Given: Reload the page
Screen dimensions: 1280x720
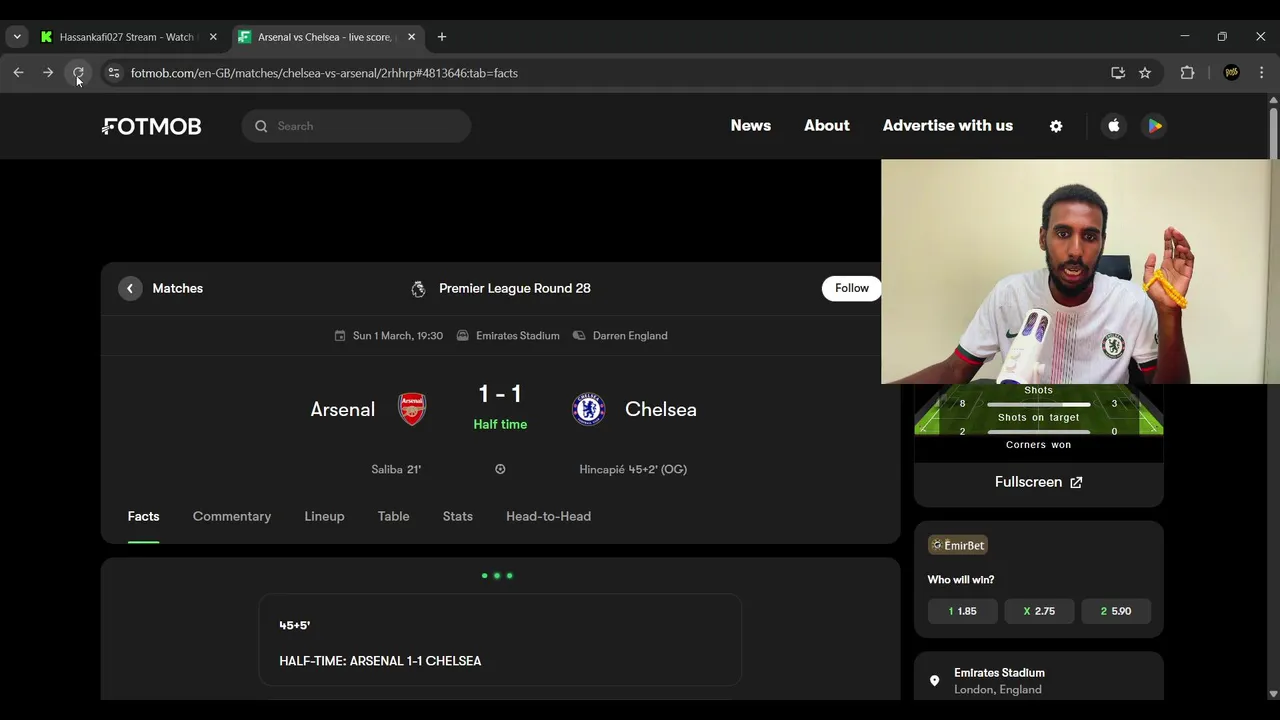Looking at the screenshot, I should point(78,73).
